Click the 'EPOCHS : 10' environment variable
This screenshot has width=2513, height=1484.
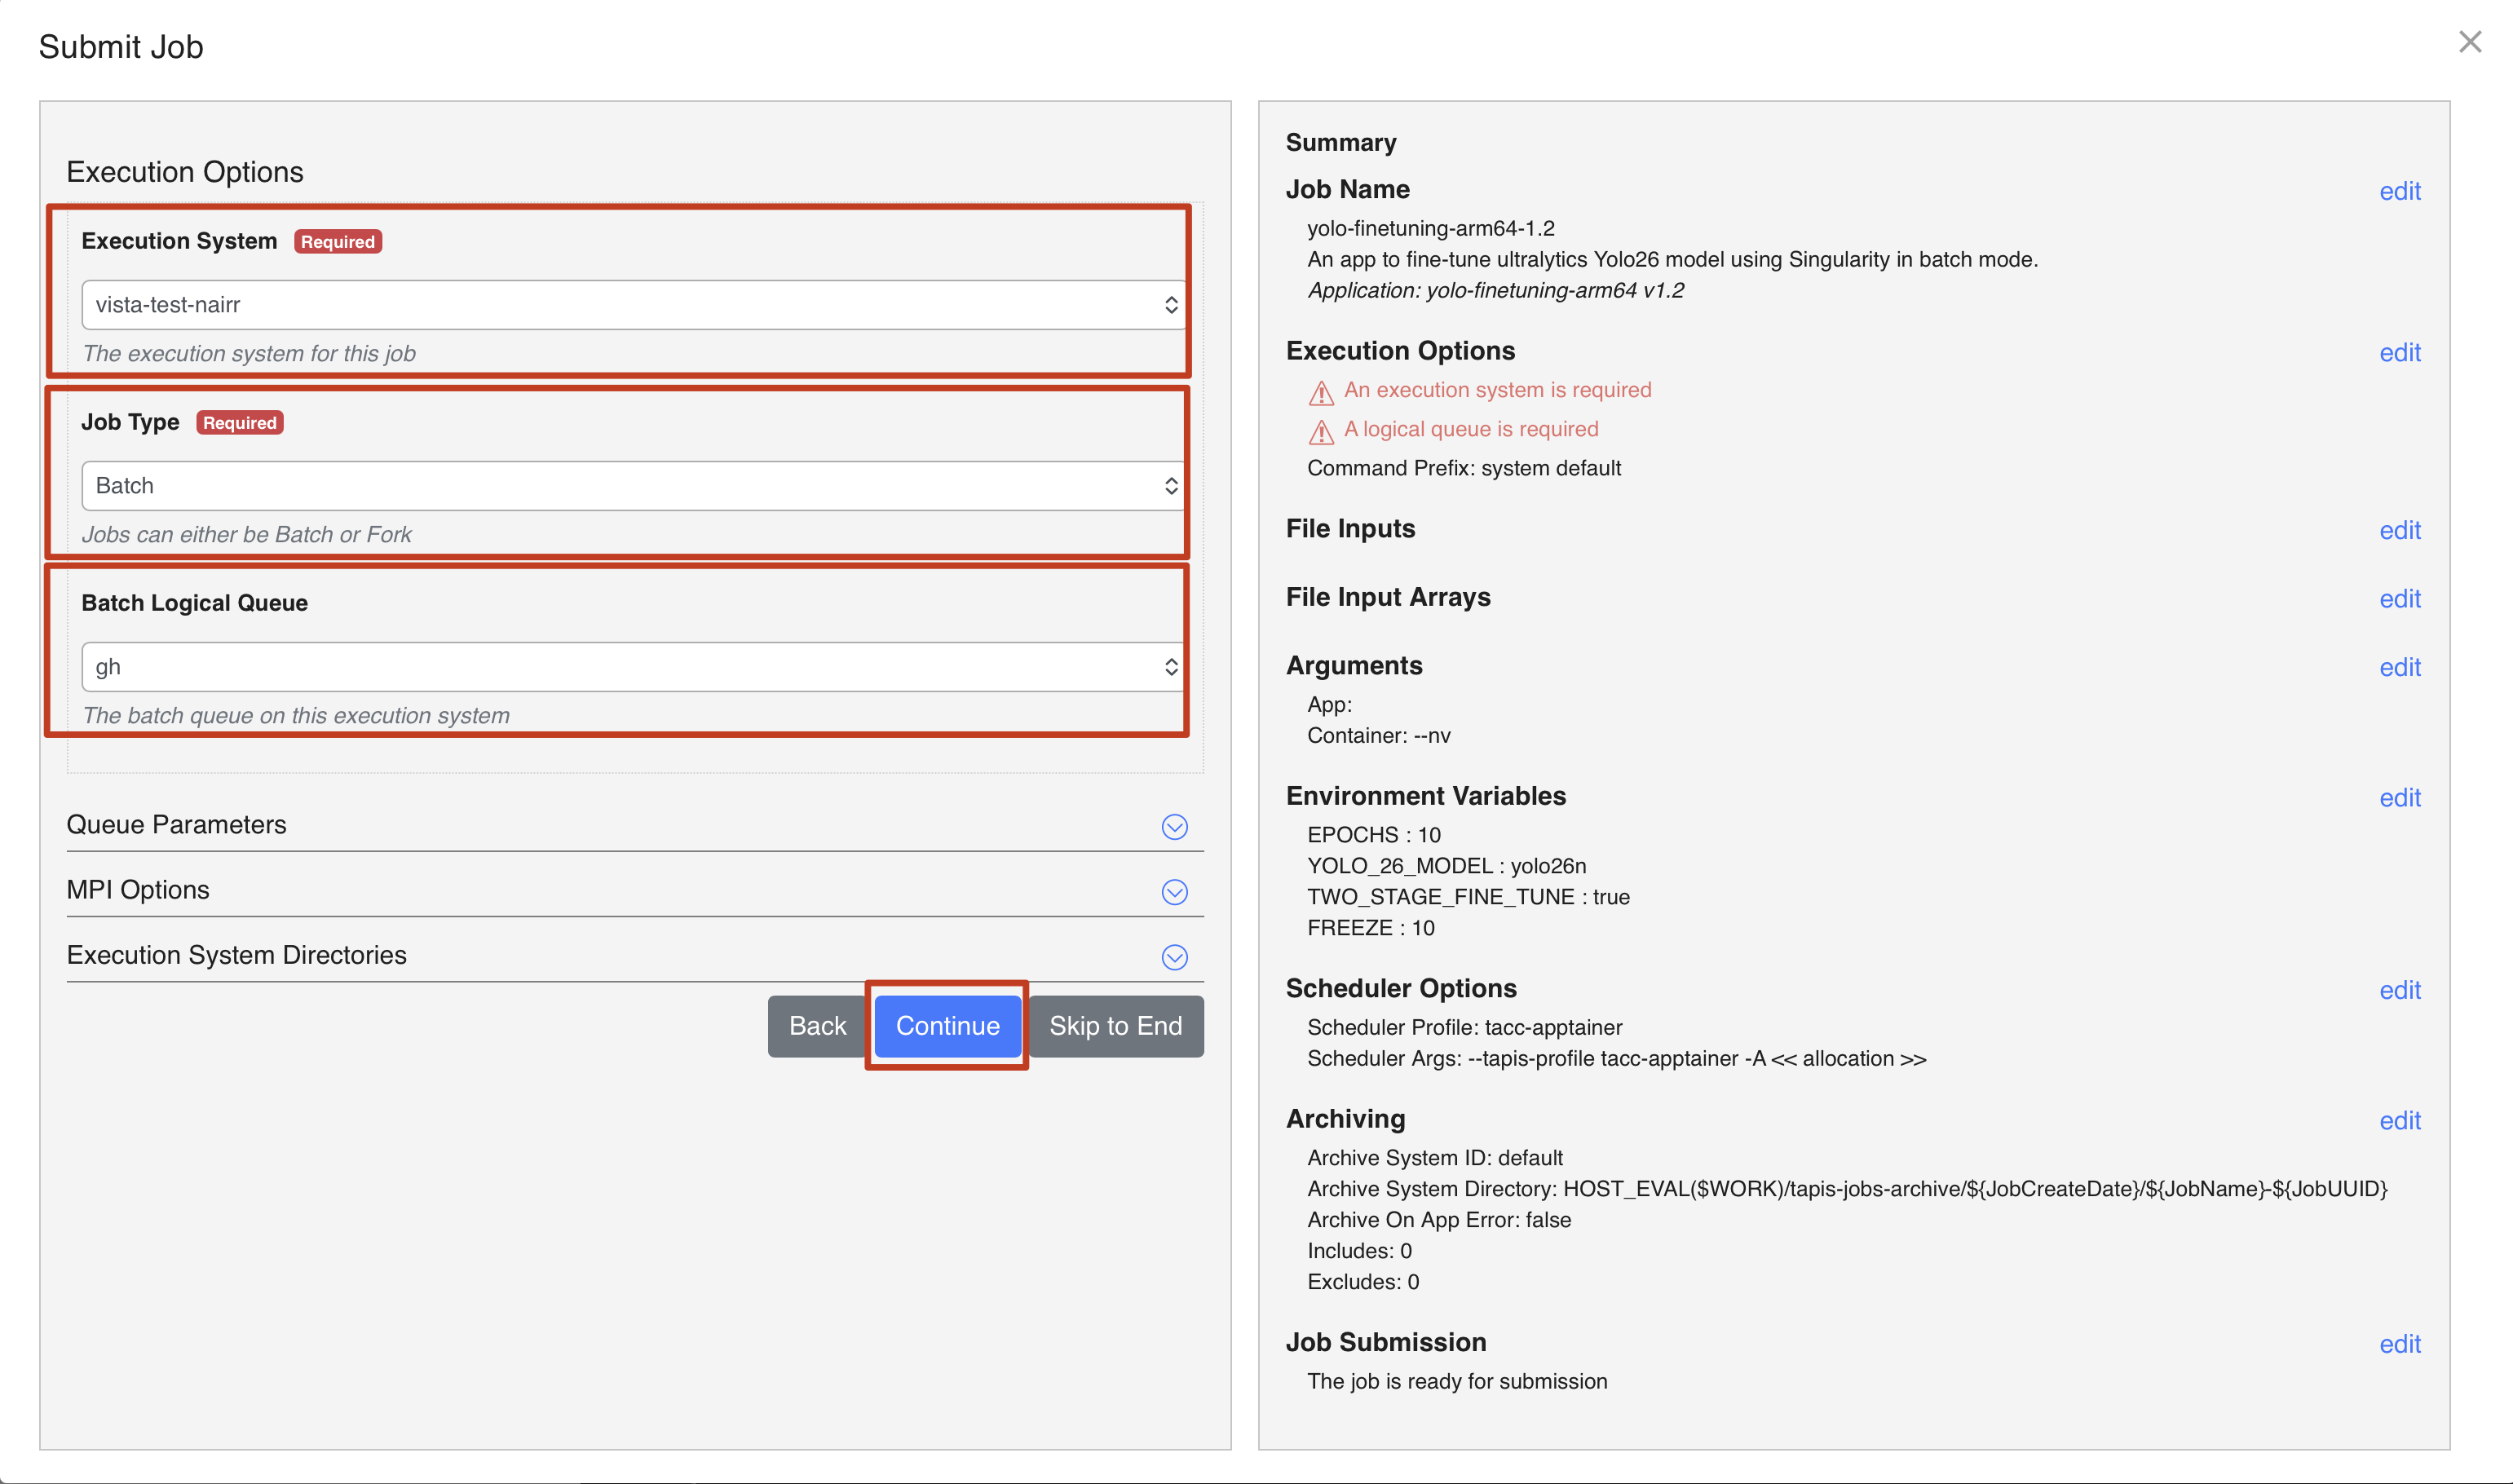(x=1373, y=835)
